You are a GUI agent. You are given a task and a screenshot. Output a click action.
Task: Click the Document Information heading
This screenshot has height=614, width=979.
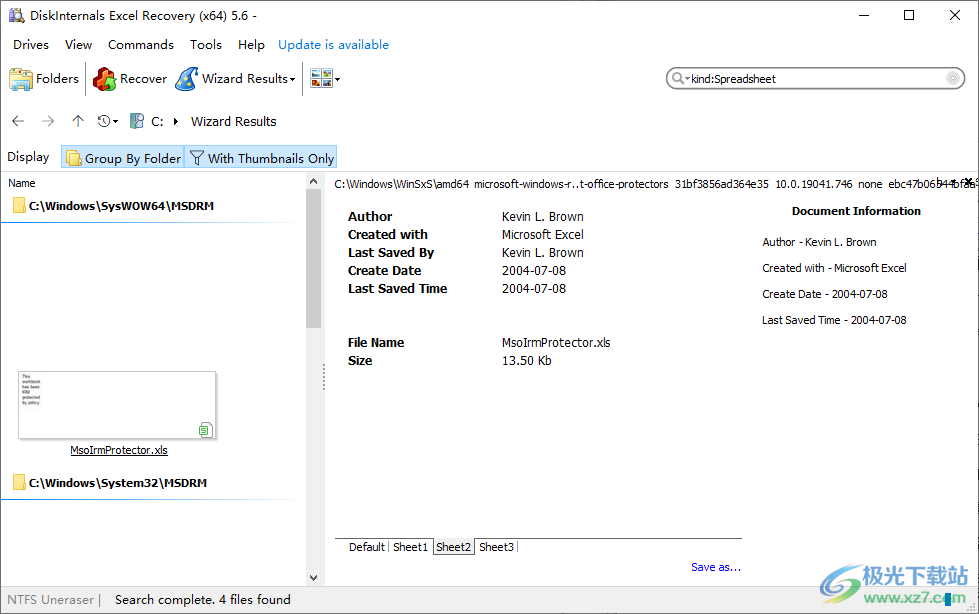856,211
